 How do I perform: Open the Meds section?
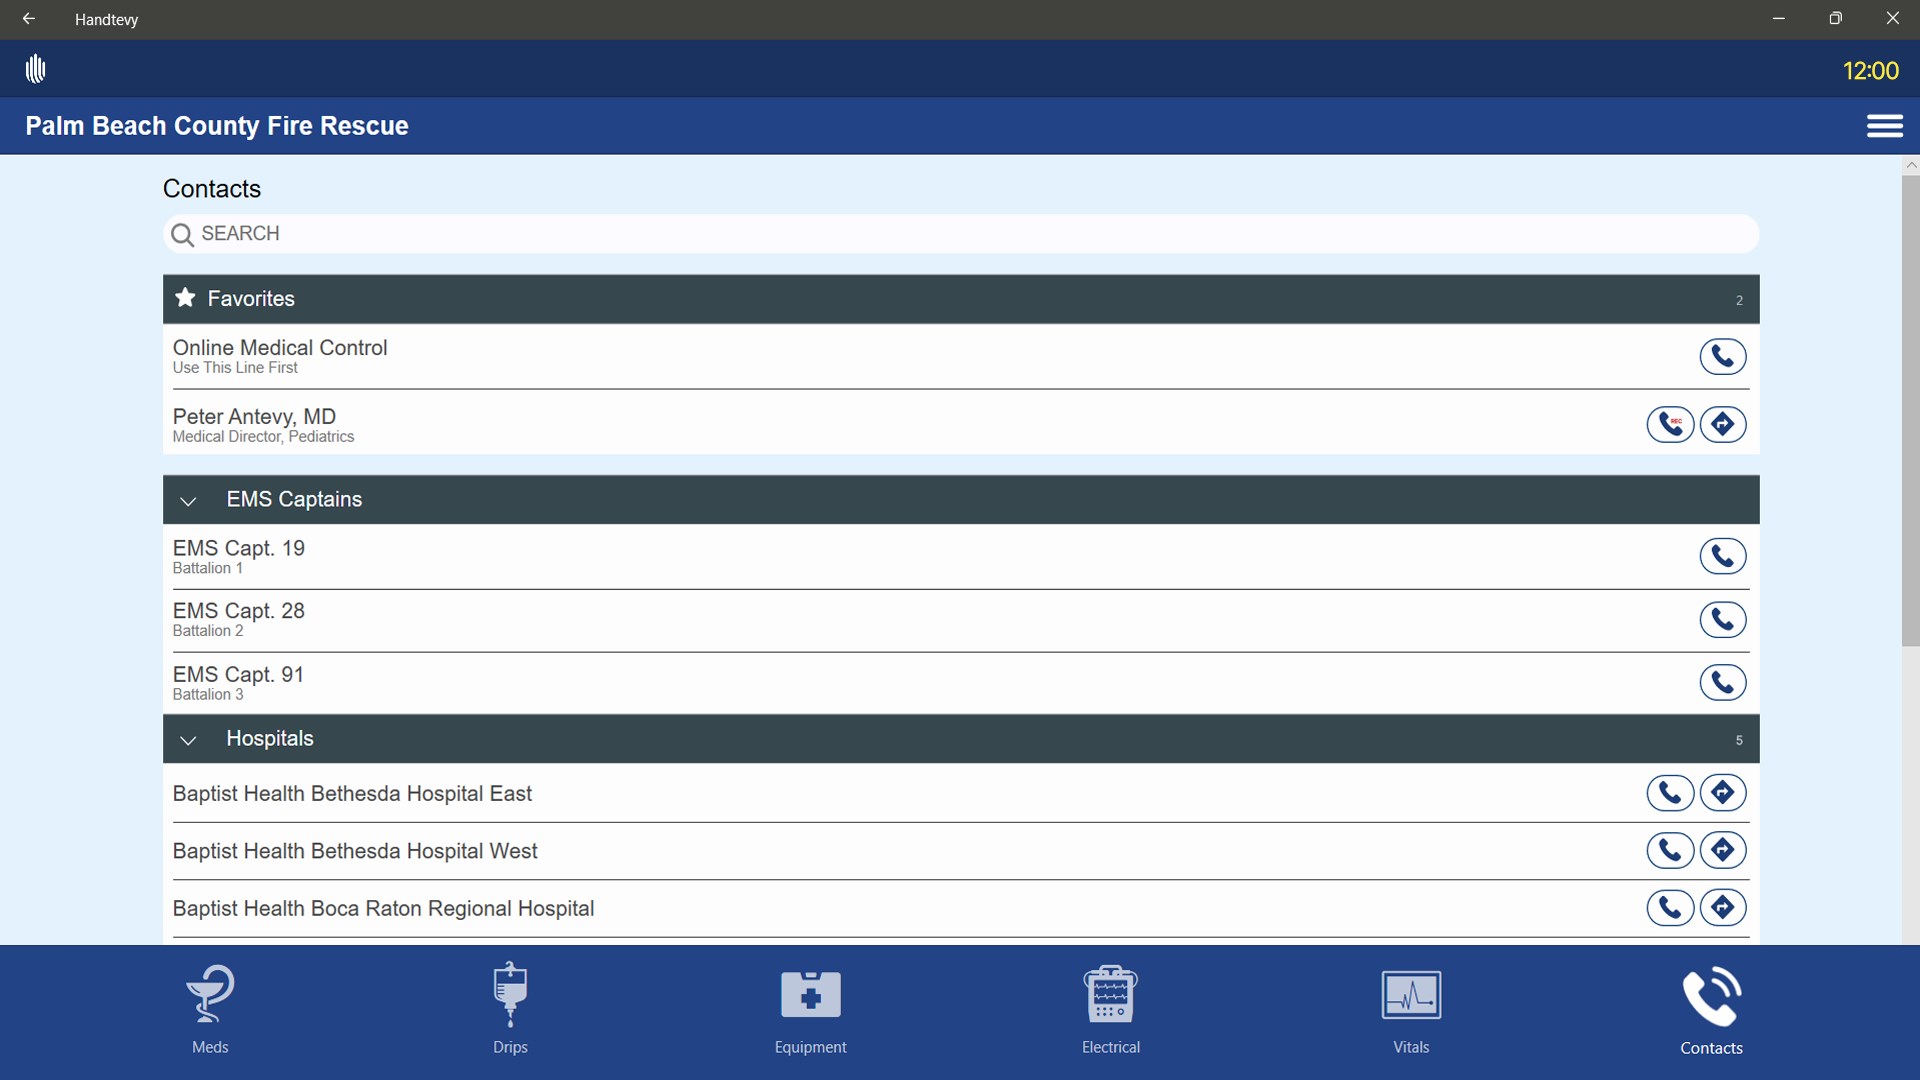210,1010
